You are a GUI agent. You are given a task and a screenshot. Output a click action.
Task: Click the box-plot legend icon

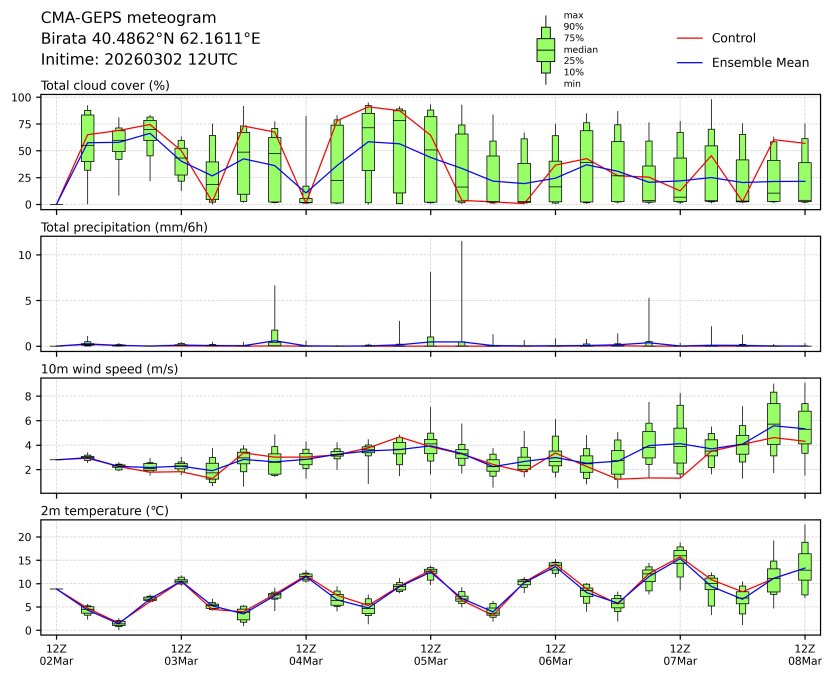[x=546, y=50]
